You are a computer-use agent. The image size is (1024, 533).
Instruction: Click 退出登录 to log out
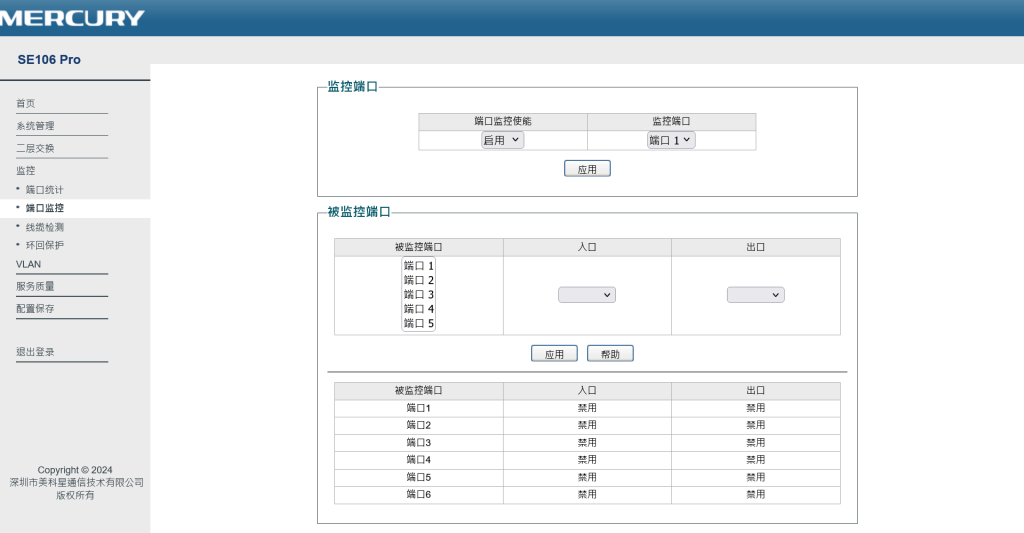tap(35, 351)
